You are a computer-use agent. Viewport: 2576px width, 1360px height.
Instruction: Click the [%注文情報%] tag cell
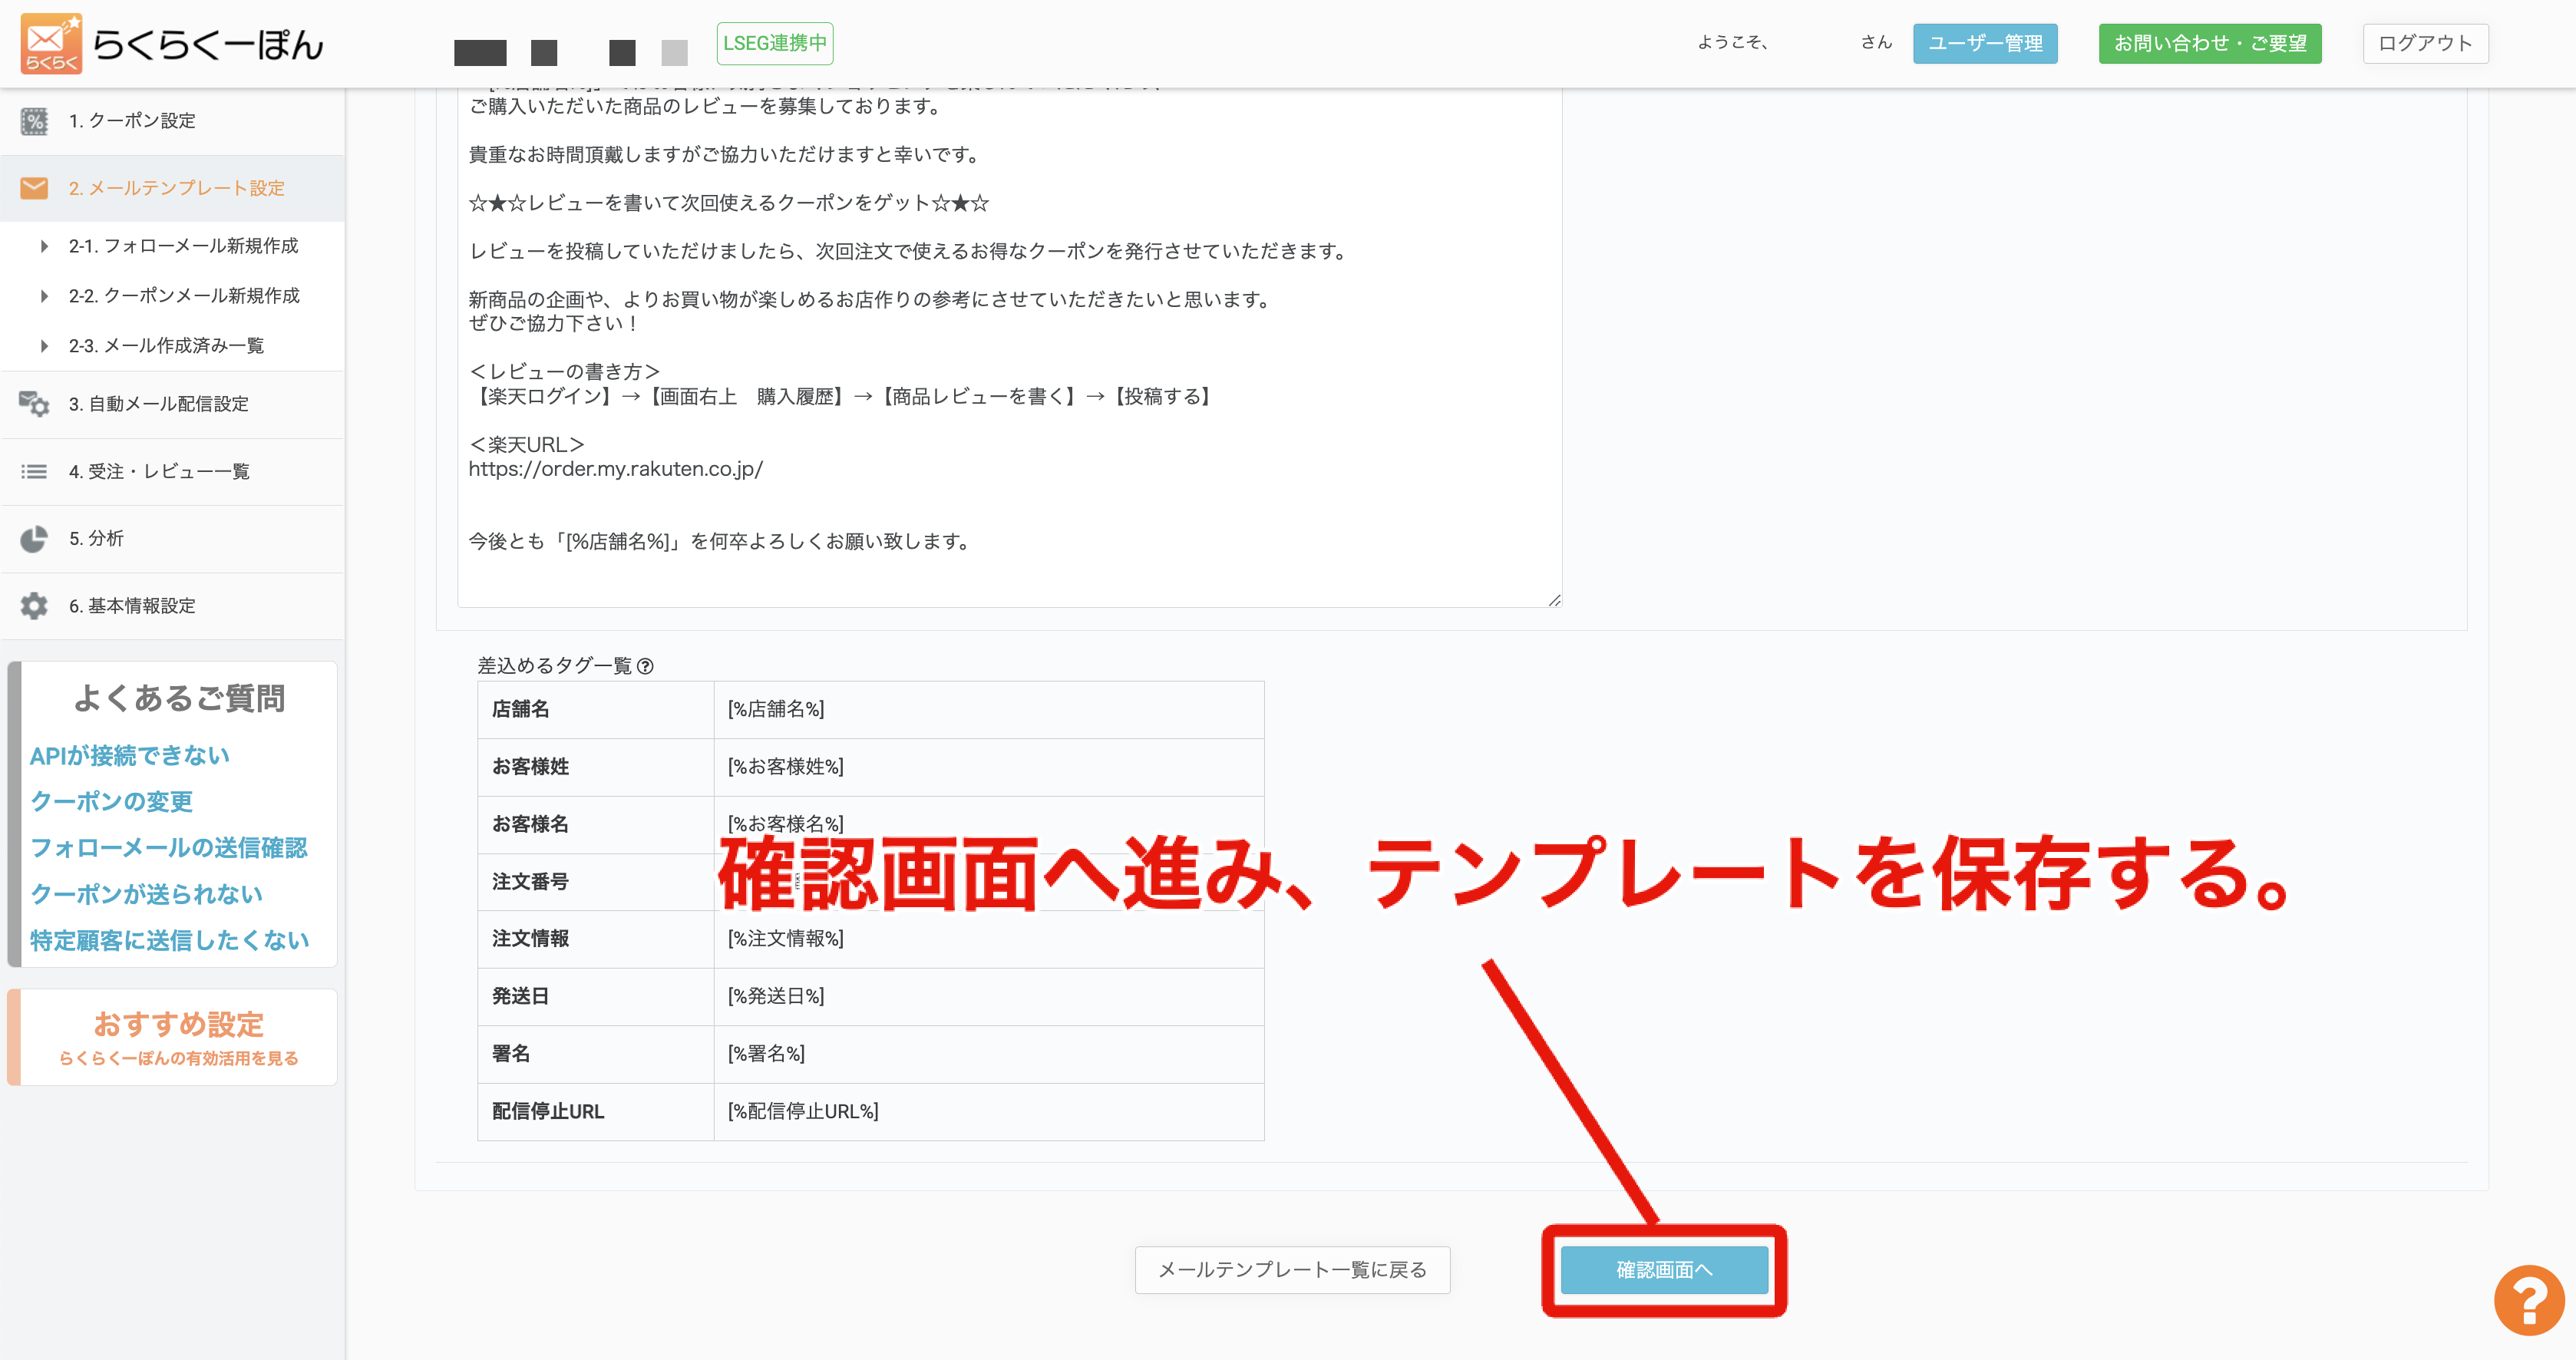[989, 939]
